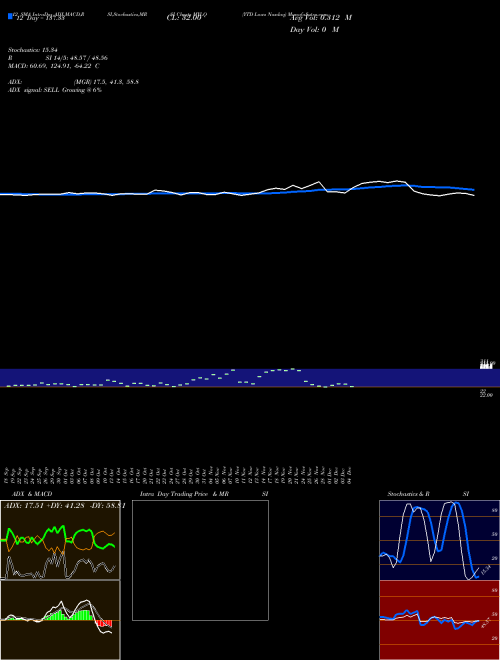
Task: Open the red RSI chart panel
Action: [x=439, y=620]
